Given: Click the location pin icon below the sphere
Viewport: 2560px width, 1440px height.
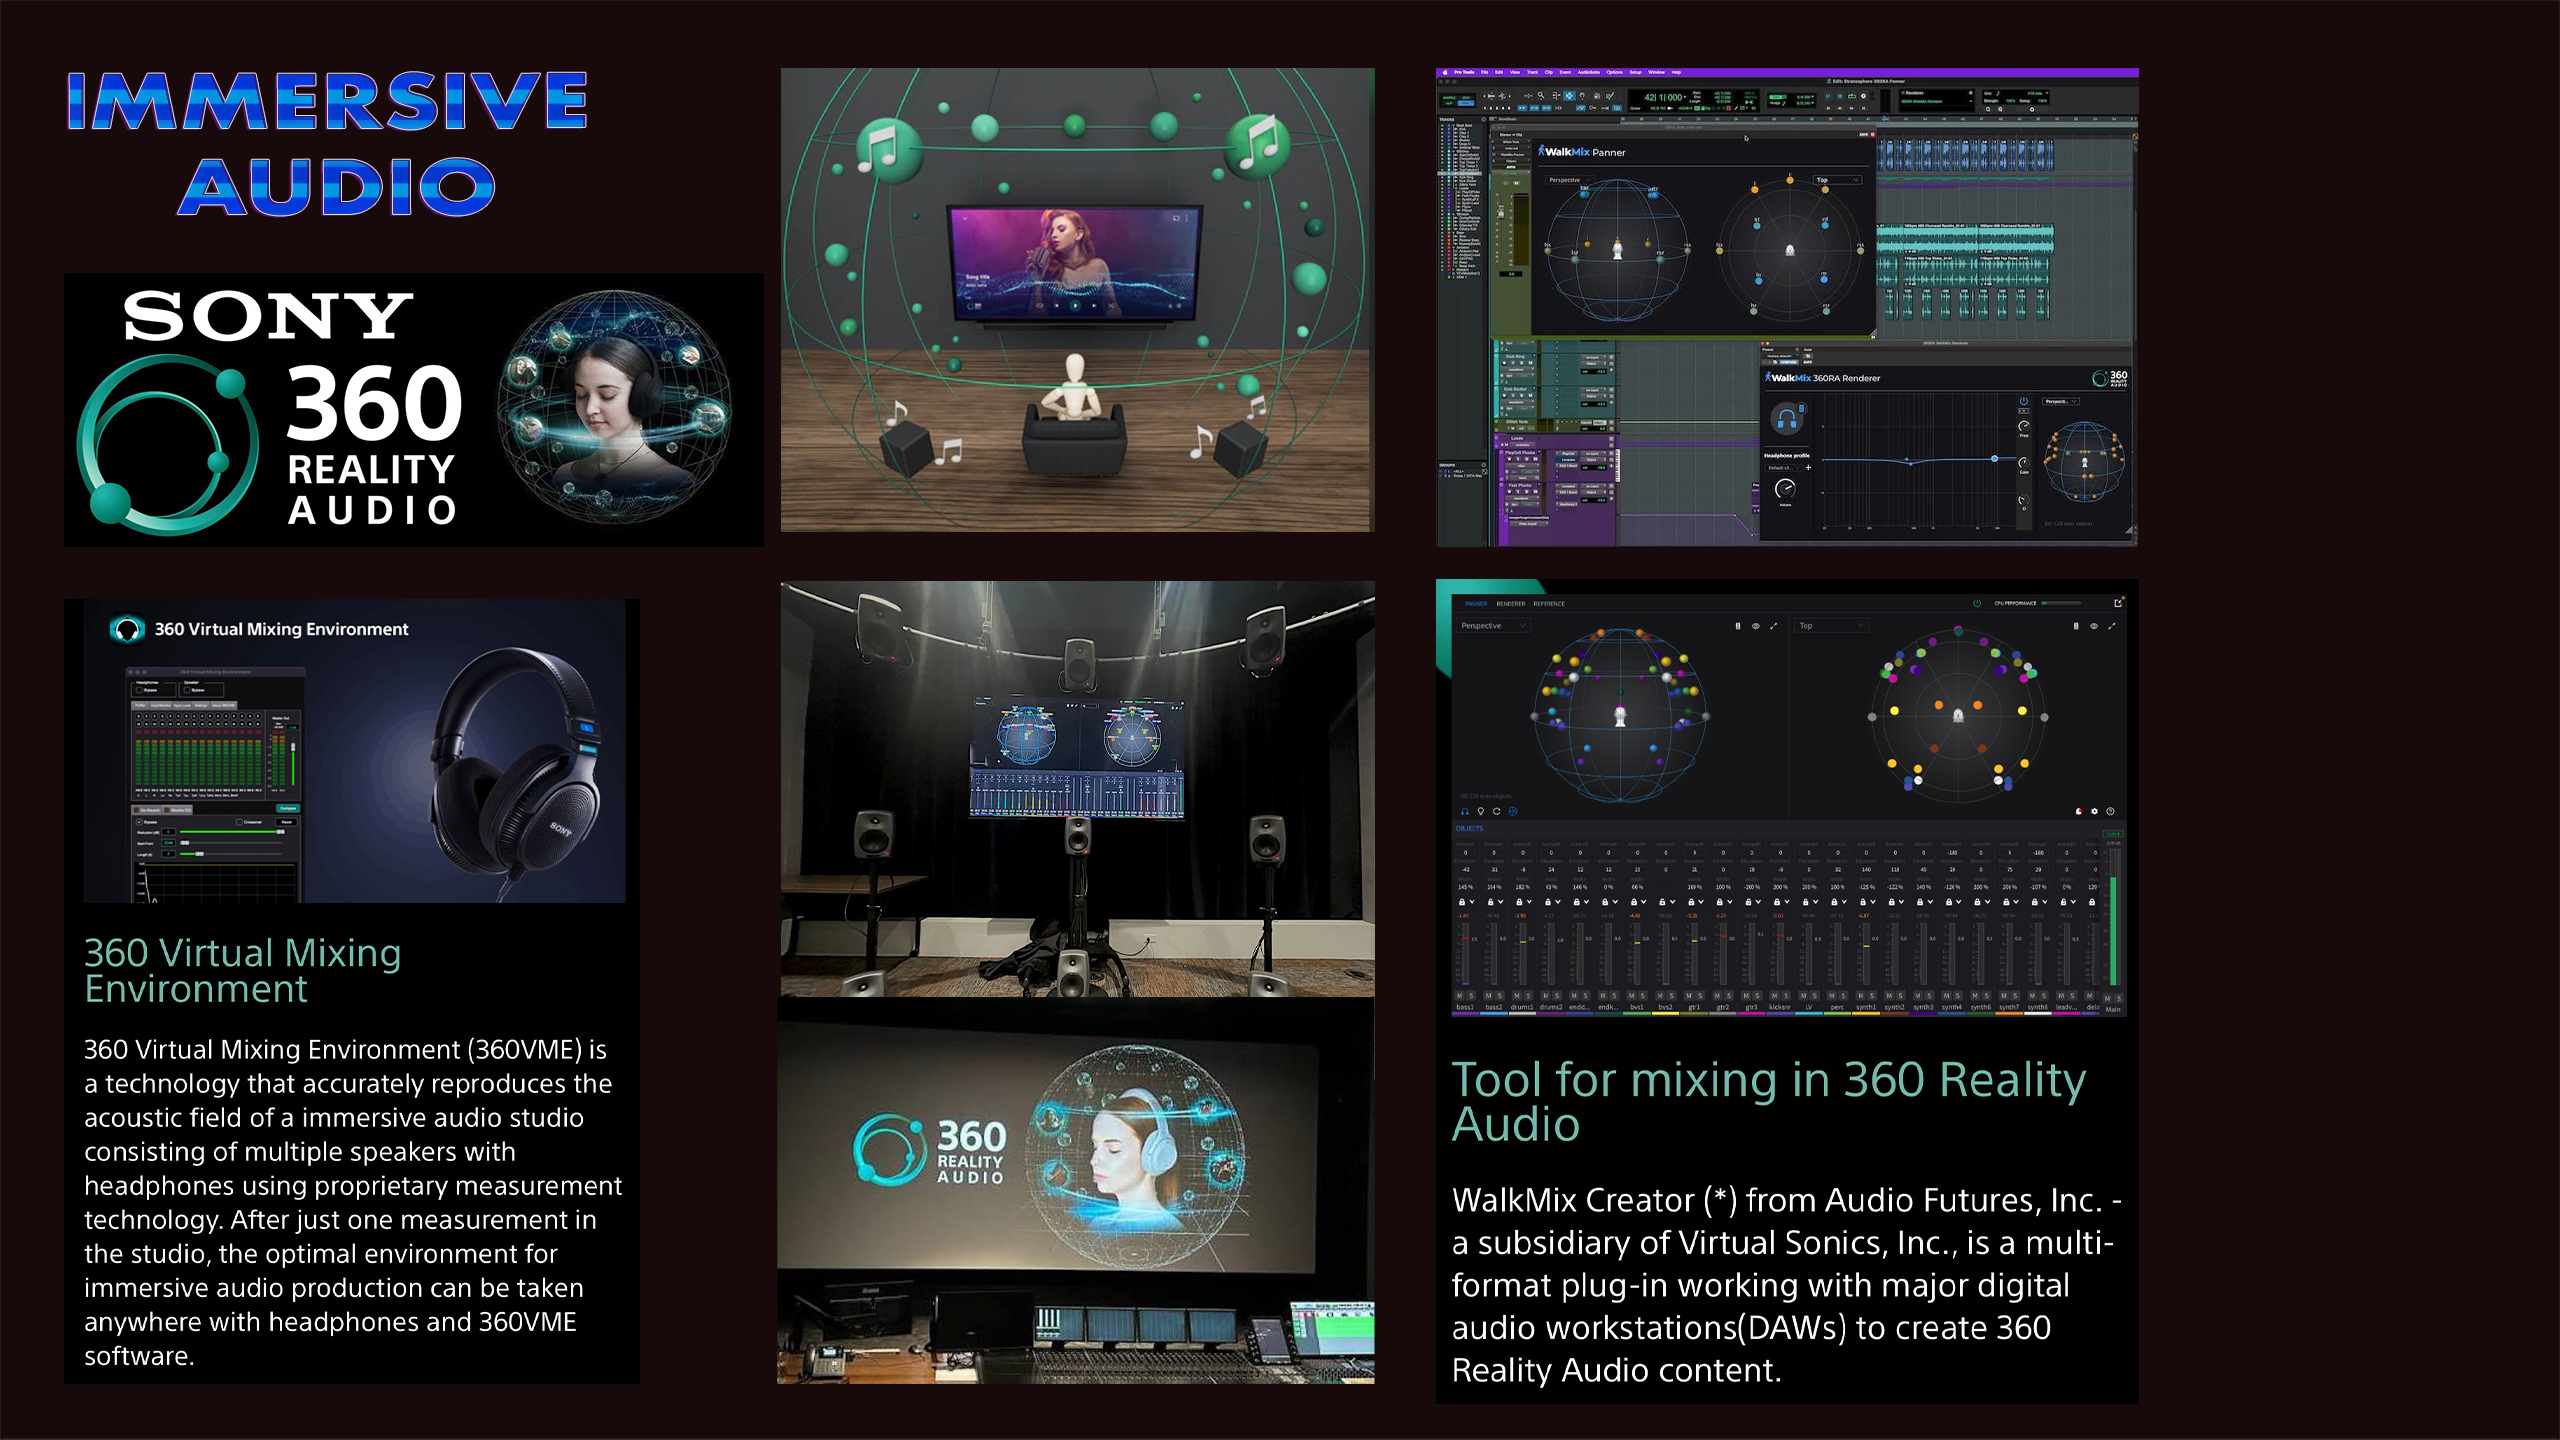Looking at the screenshot, I should point(1481,811).
